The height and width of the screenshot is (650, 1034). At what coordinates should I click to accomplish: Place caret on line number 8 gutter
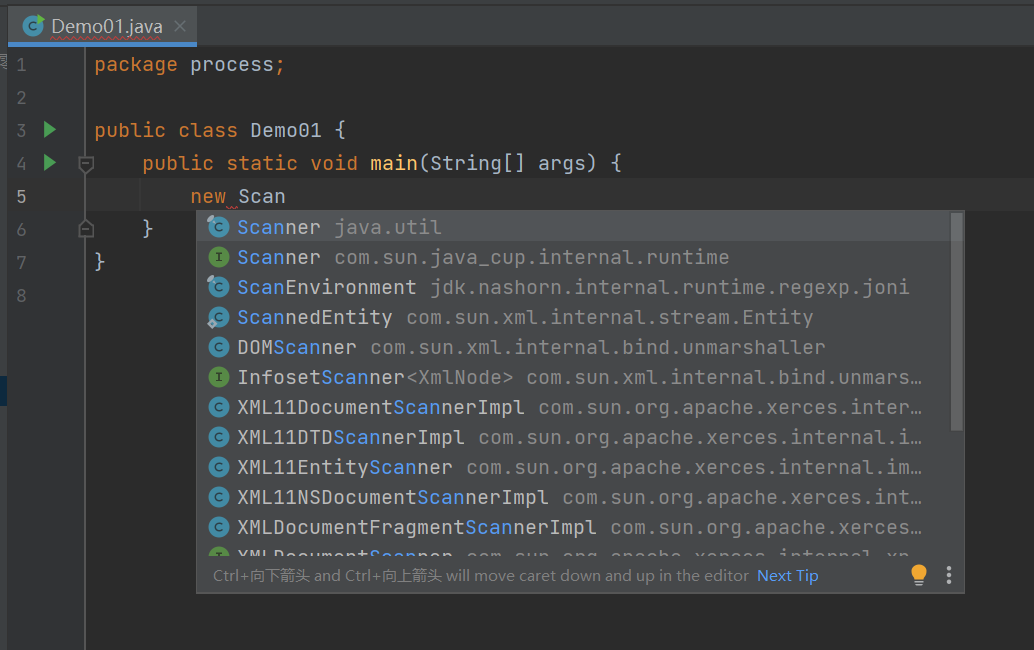click(x=21, y=296)
